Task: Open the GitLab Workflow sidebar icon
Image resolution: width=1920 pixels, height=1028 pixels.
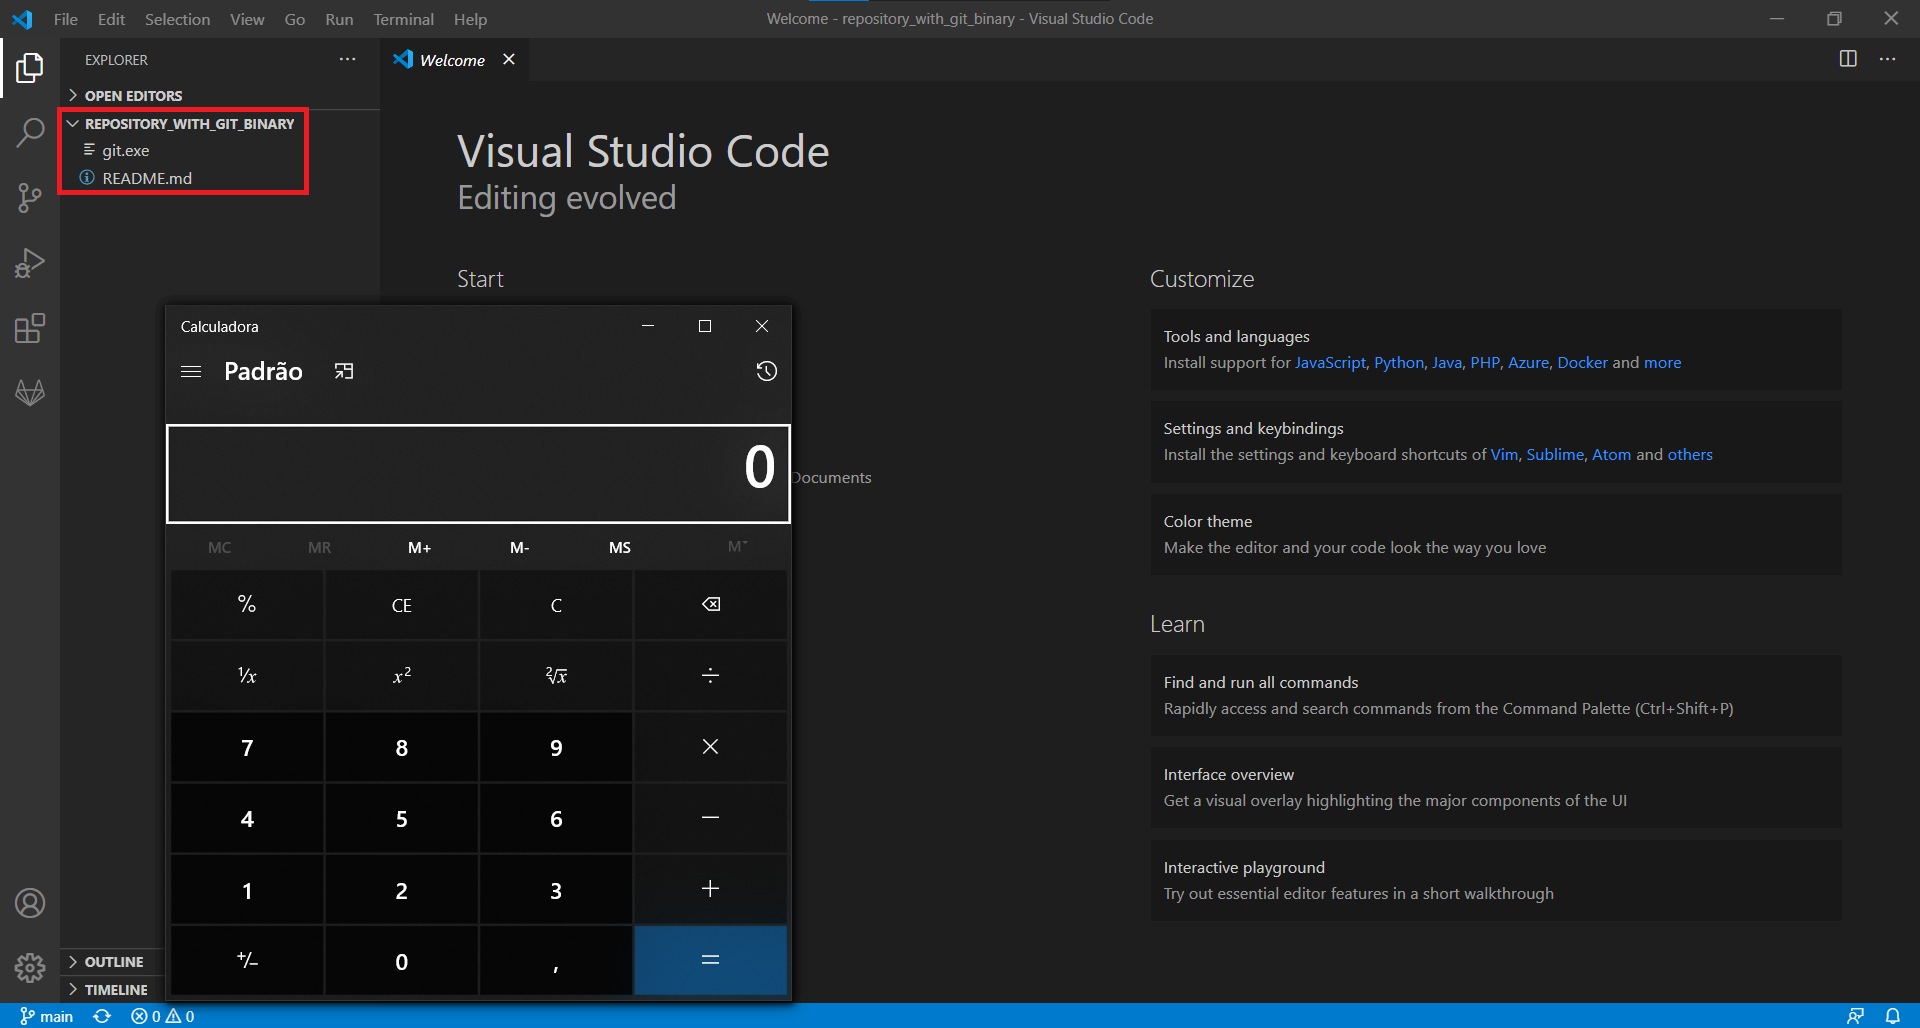Action: point(30,393)
